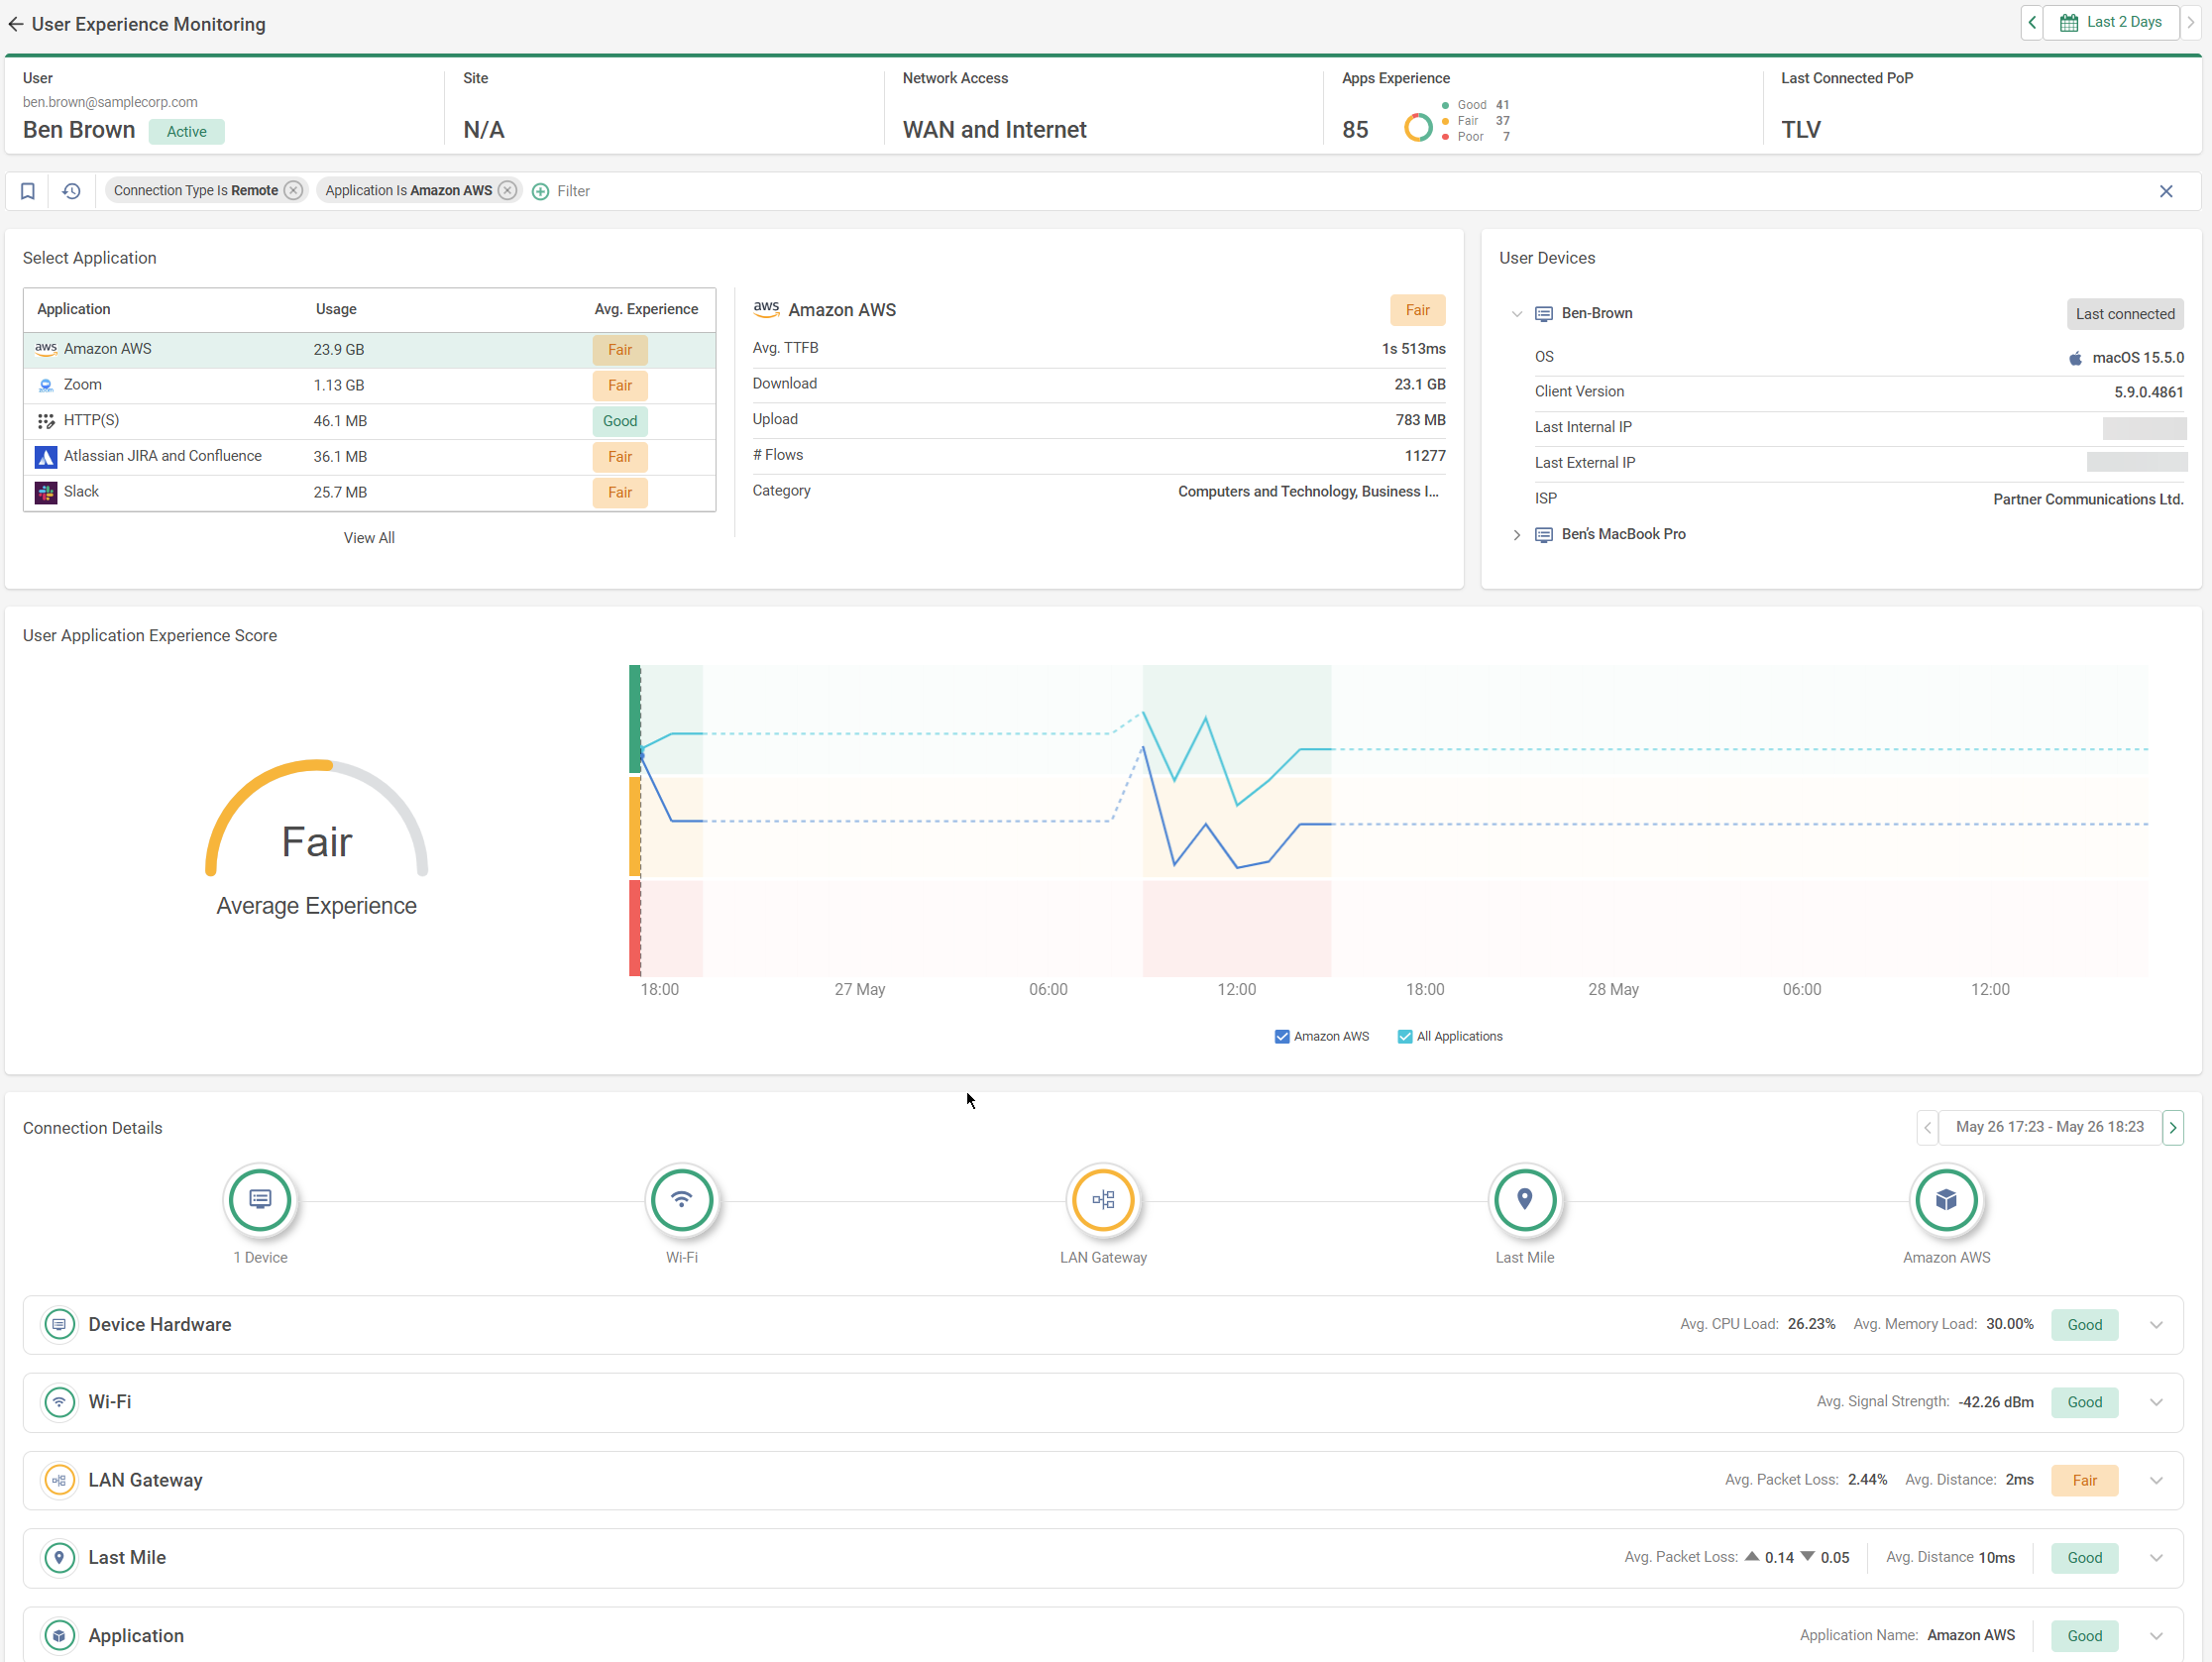Click the Wi-Fi node icon
Image resolution: width=2212 pixels, height=1662 pixels.
682,1200
